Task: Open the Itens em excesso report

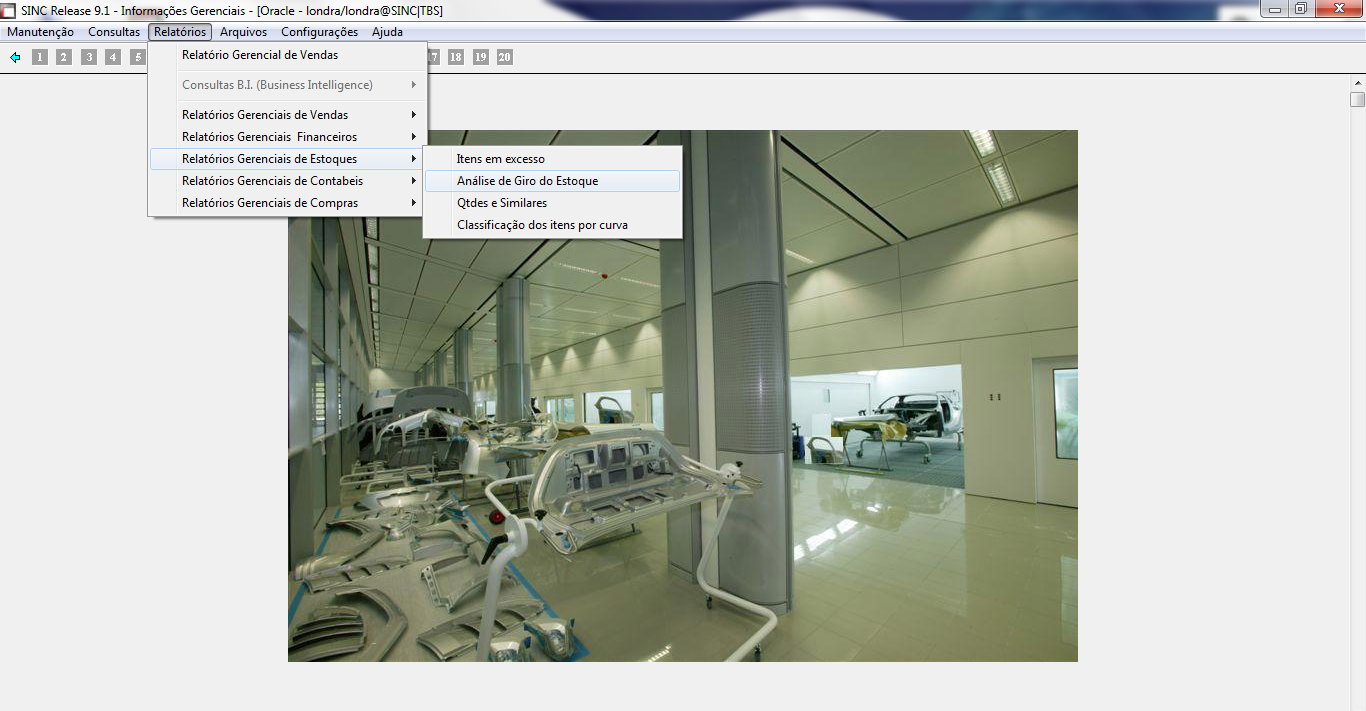Action: point(553,159)
